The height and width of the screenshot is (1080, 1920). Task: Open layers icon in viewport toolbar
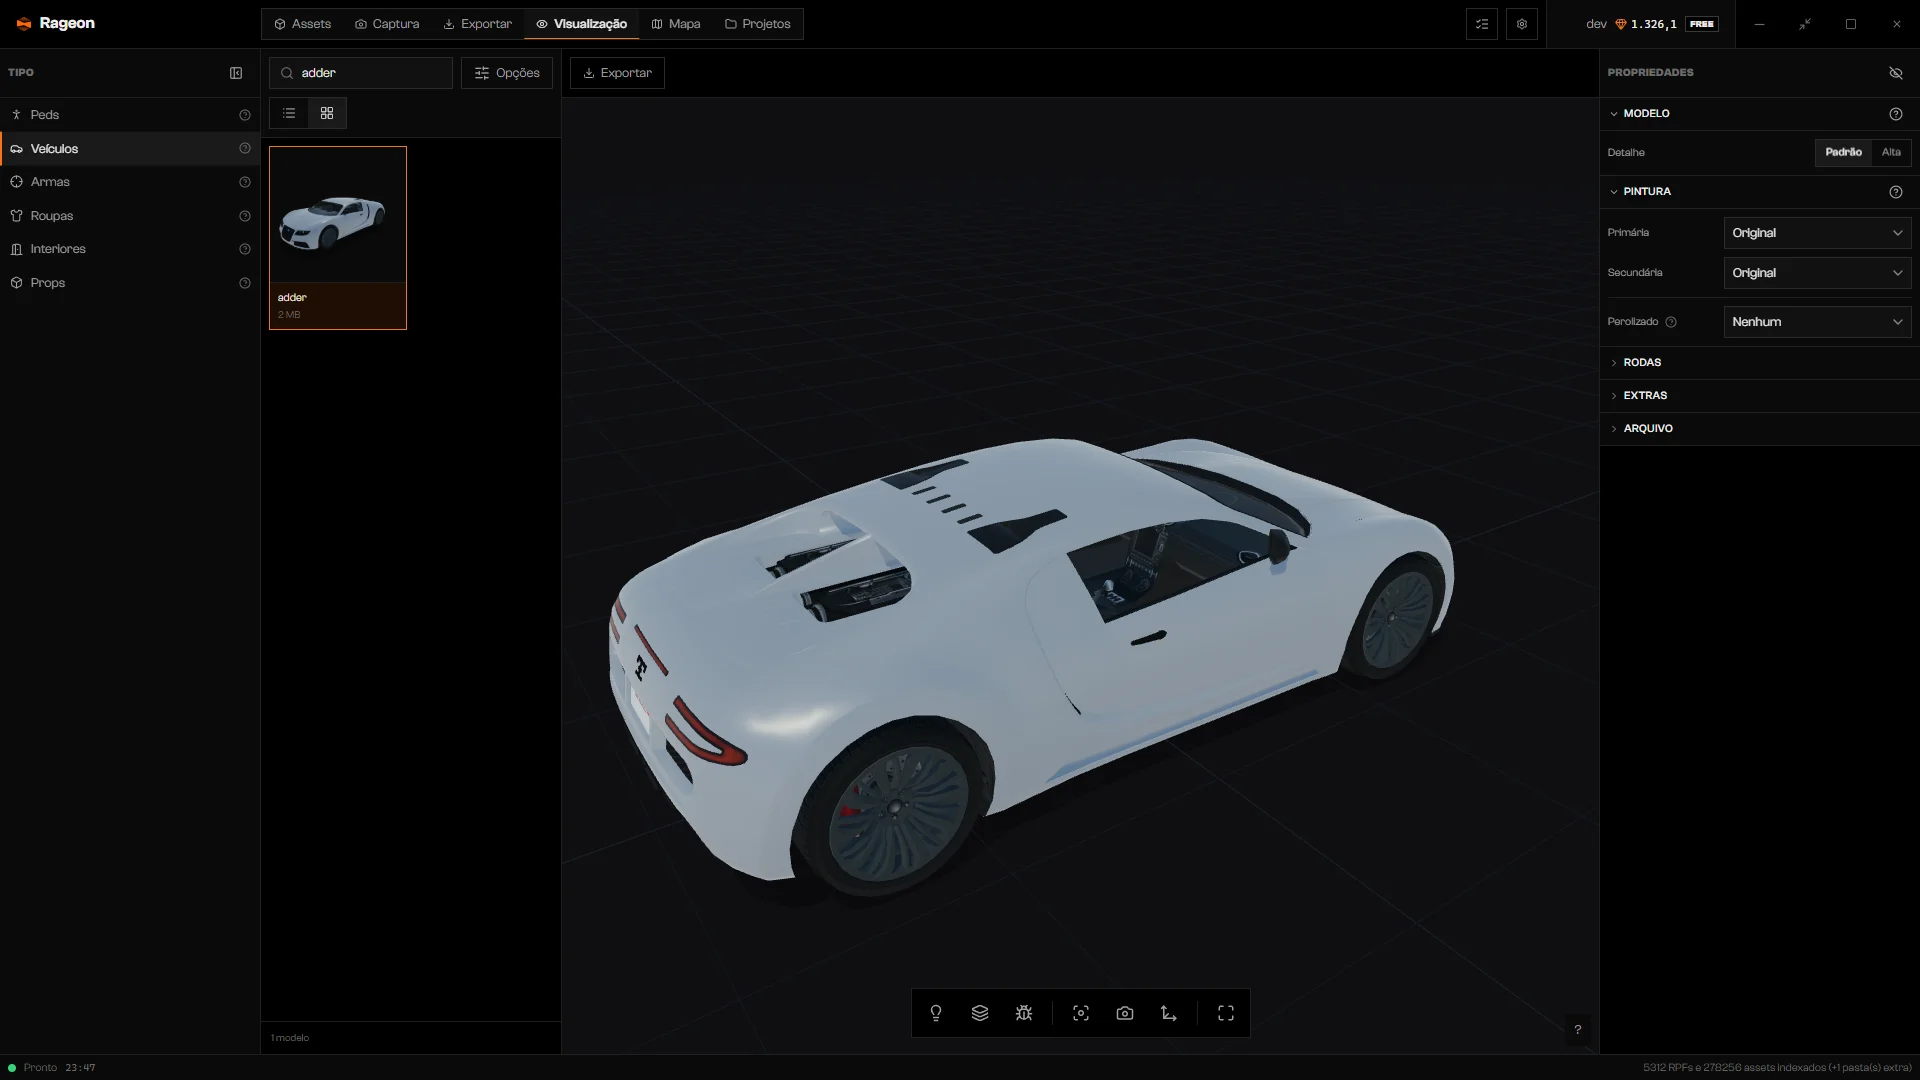pos(980,1013)
